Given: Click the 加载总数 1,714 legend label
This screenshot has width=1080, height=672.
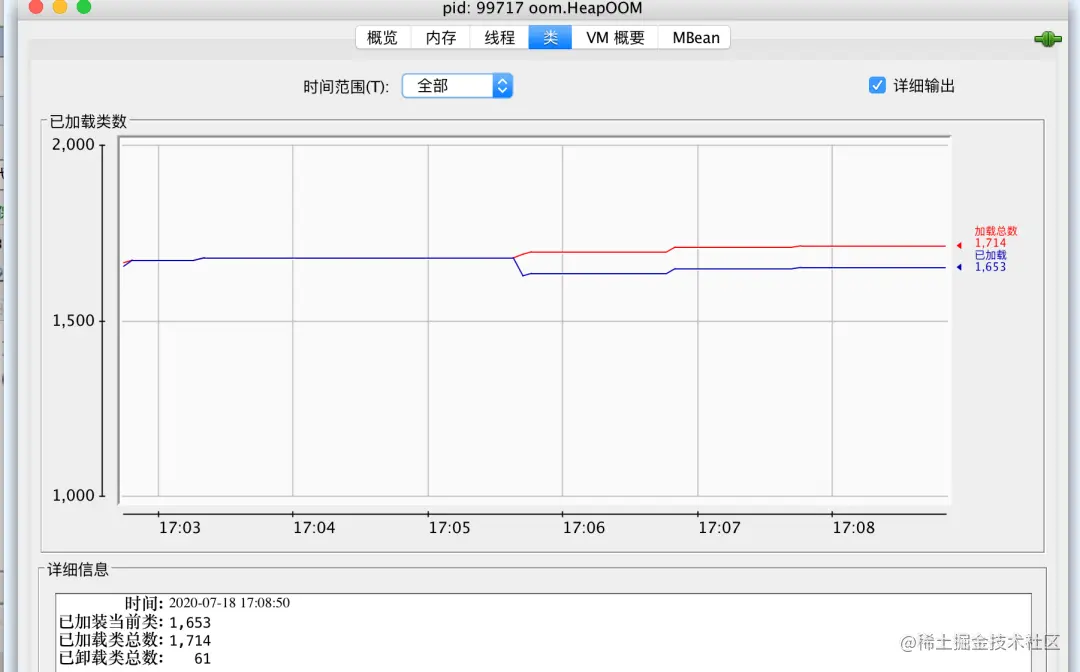Looking at the screenshot, I should tap(995, 237).
